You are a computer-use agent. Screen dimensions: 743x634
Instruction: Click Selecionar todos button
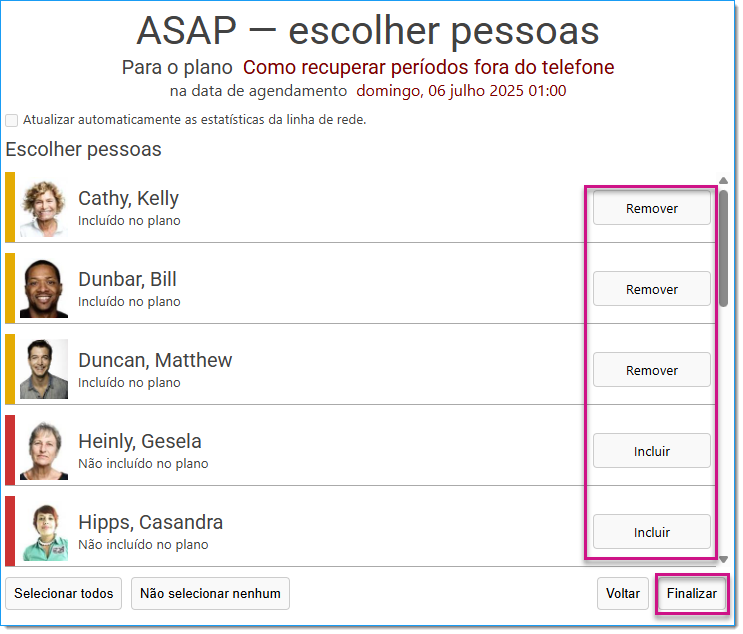63,595
